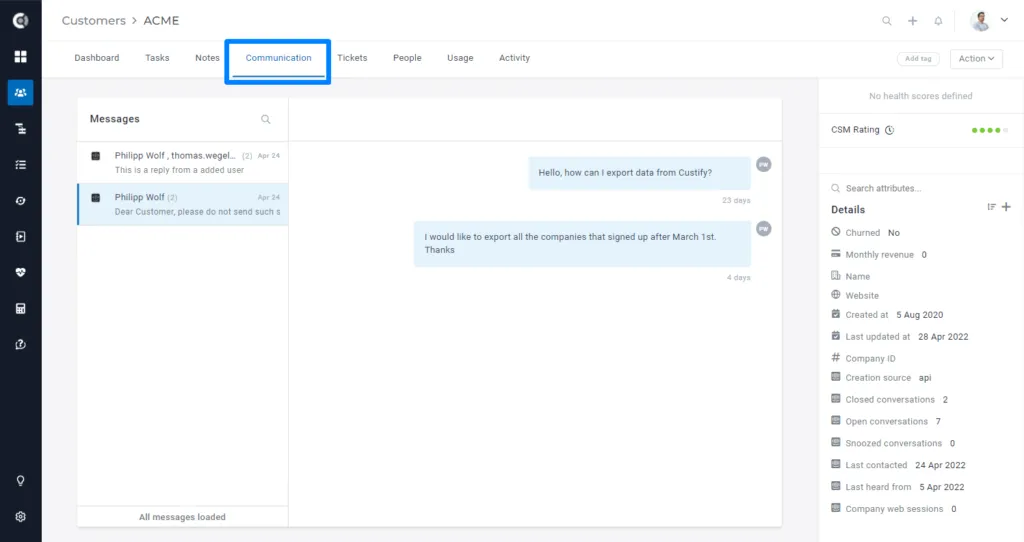Open the notifications bell icon
Screen dimensions: 1024x542
pyautogui.click(x=938, y=21)
